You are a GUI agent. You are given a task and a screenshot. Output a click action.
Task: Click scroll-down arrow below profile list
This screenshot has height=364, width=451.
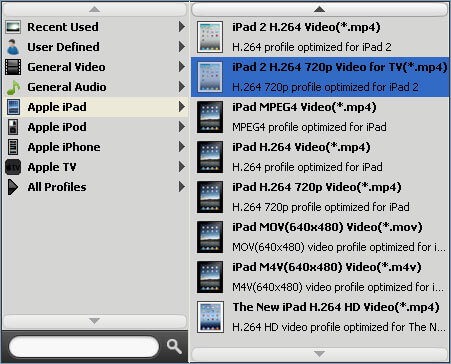pyautogui.click(x=319, y=354)
